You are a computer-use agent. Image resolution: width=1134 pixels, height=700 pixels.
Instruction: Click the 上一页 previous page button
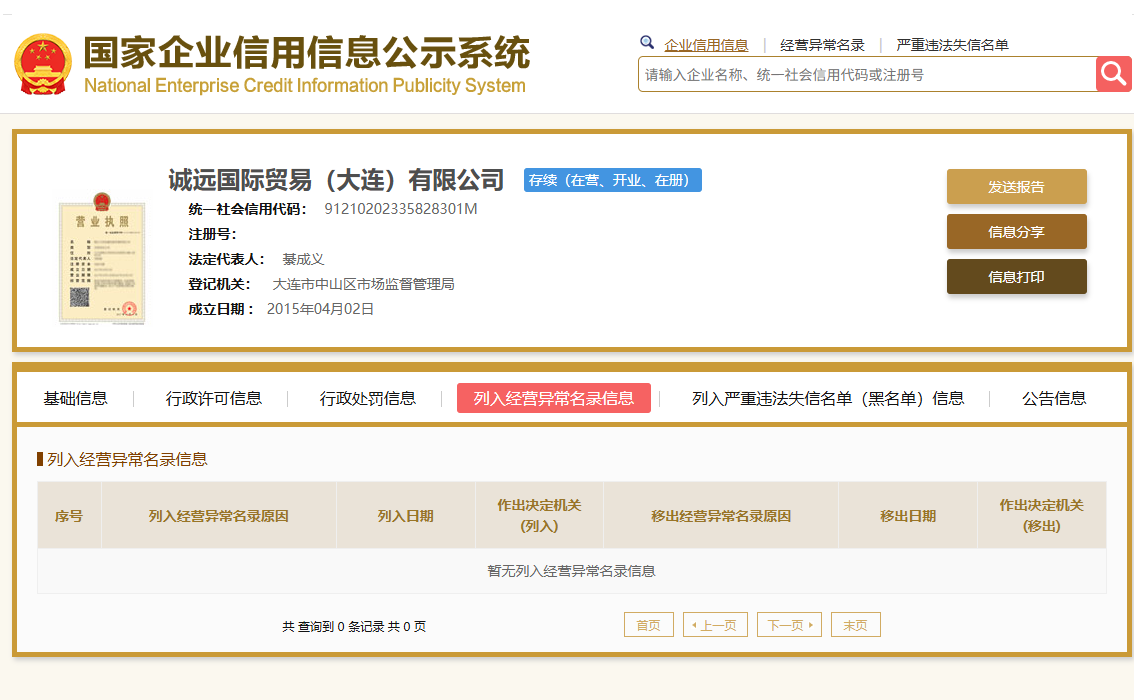pyautogui.click(x=715, y=625)
